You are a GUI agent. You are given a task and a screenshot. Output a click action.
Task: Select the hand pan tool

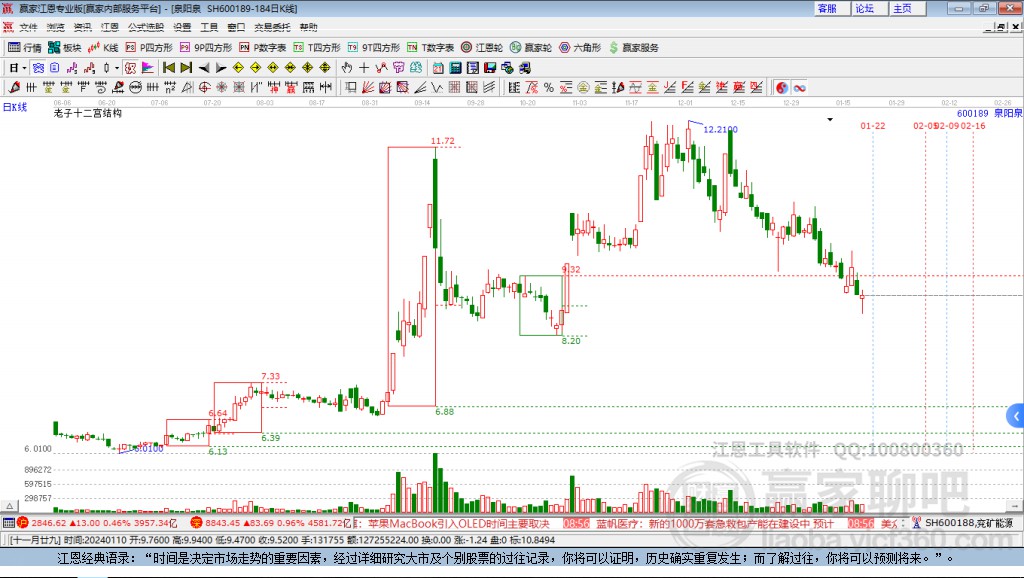347,67
